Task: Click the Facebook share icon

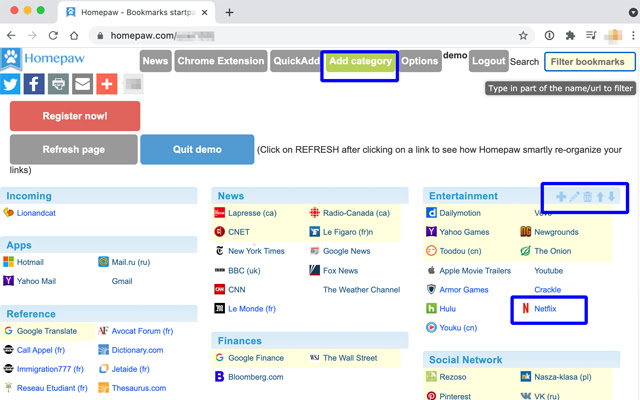Action: coord(34,84)
